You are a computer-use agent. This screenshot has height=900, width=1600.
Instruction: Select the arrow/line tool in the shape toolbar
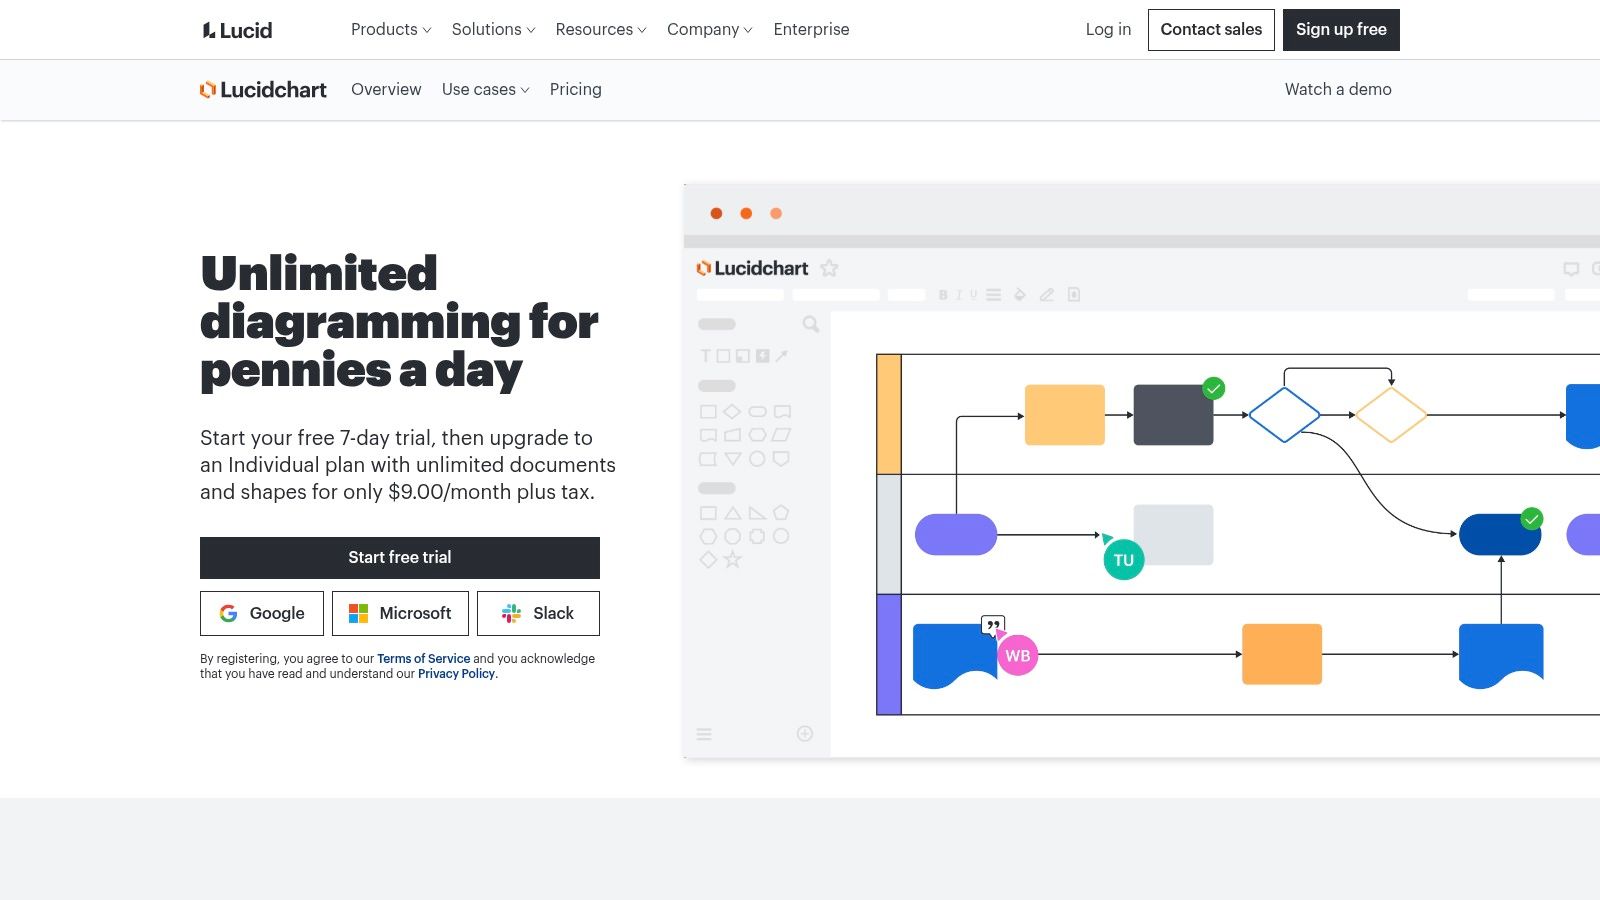click(780, 356)
